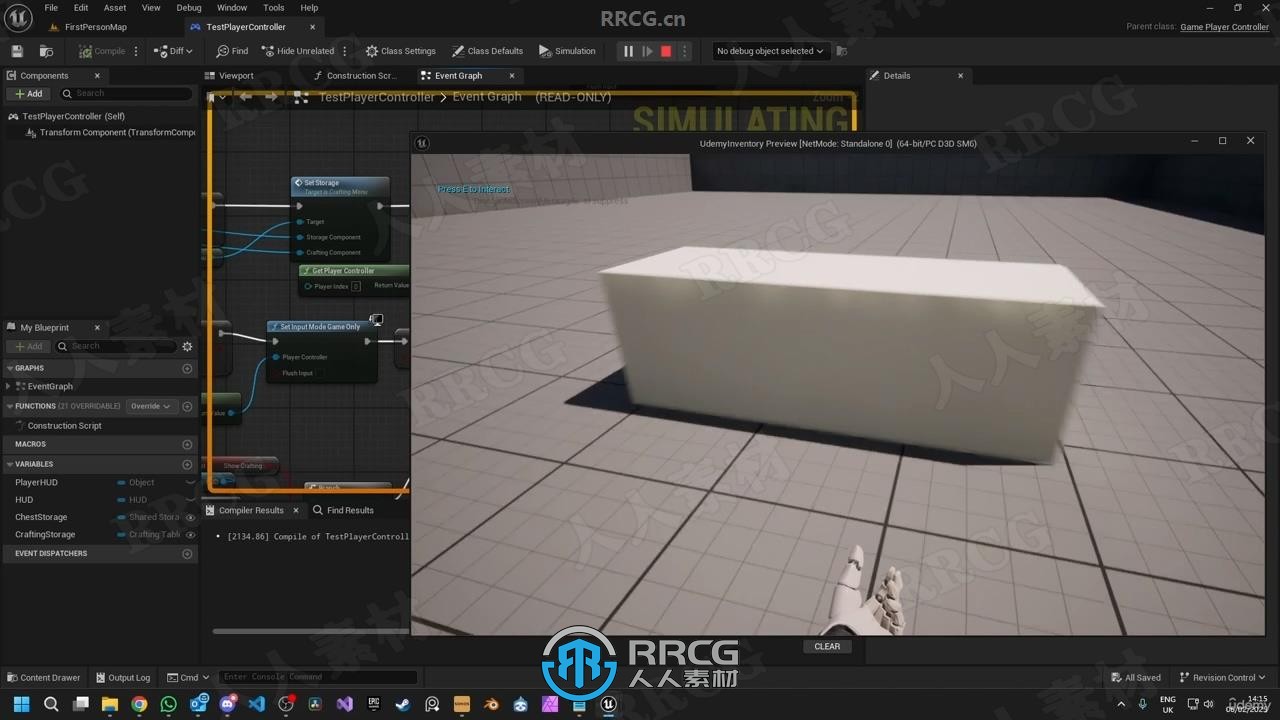Open the Compile options menu dots
The width and height of the screenshot is (1280, 720).
136,51
